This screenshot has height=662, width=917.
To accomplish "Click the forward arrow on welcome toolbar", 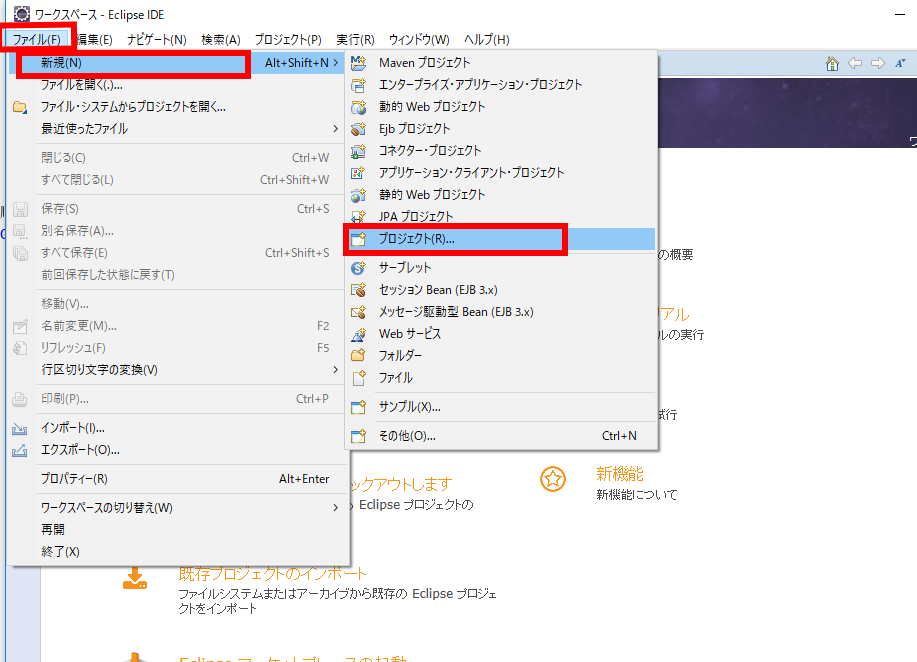I will [878, 63].
